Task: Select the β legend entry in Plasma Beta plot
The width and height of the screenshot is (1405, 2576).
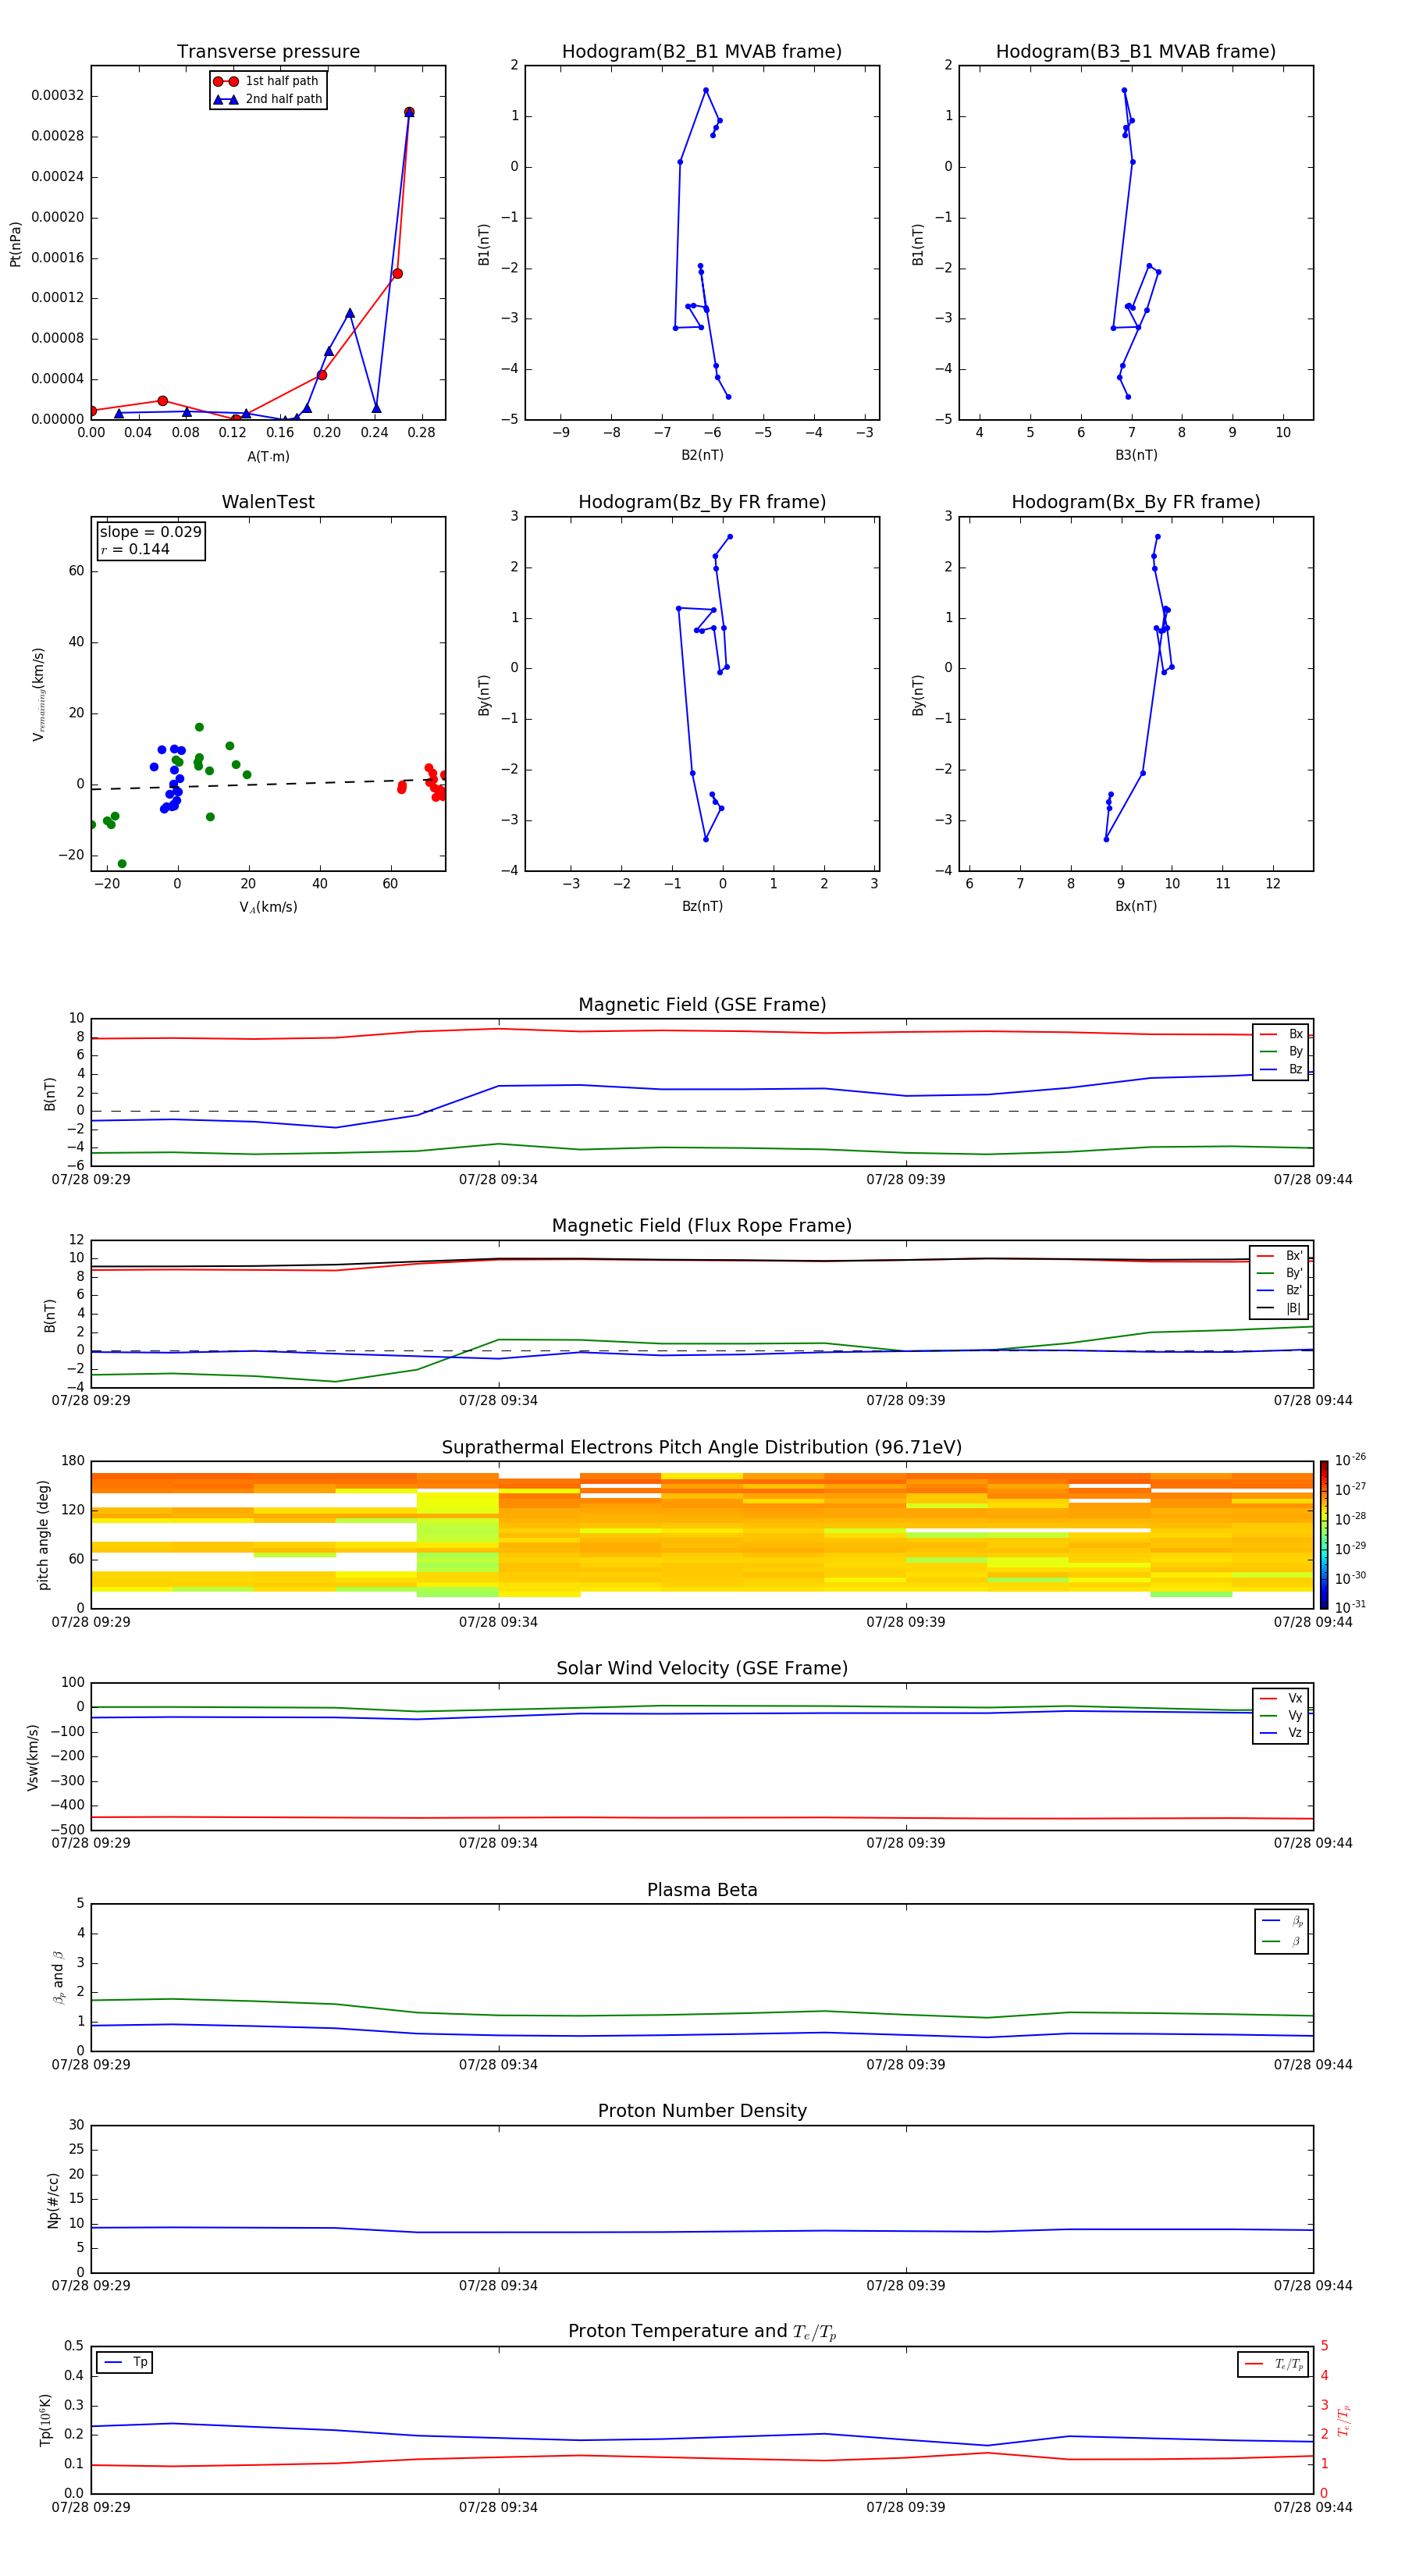Action: tap(1282, 1942)
